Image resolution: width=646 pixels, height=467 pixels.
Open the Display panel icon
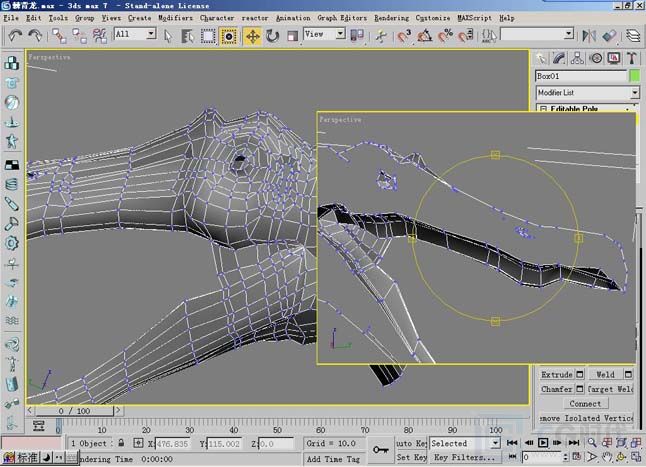(x=614, y=58)
